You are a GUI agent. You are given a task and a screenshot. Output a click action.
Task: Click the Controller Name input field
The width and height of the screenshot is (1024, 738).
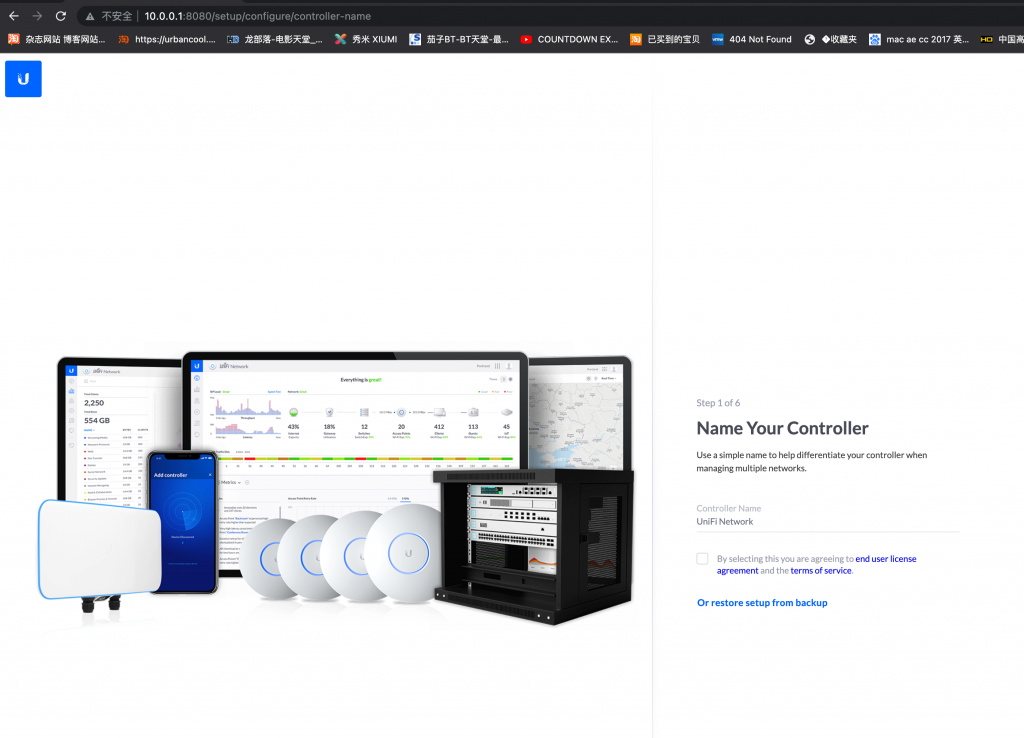click(827, 521)
